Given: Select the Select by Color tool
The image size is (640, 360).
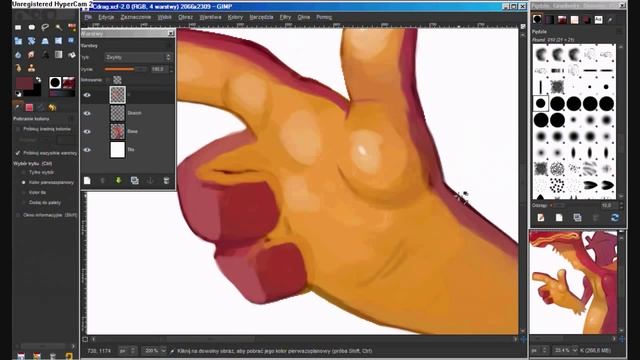Looking at the screenshot, I should pyautogui.click(x=72, y=27).
